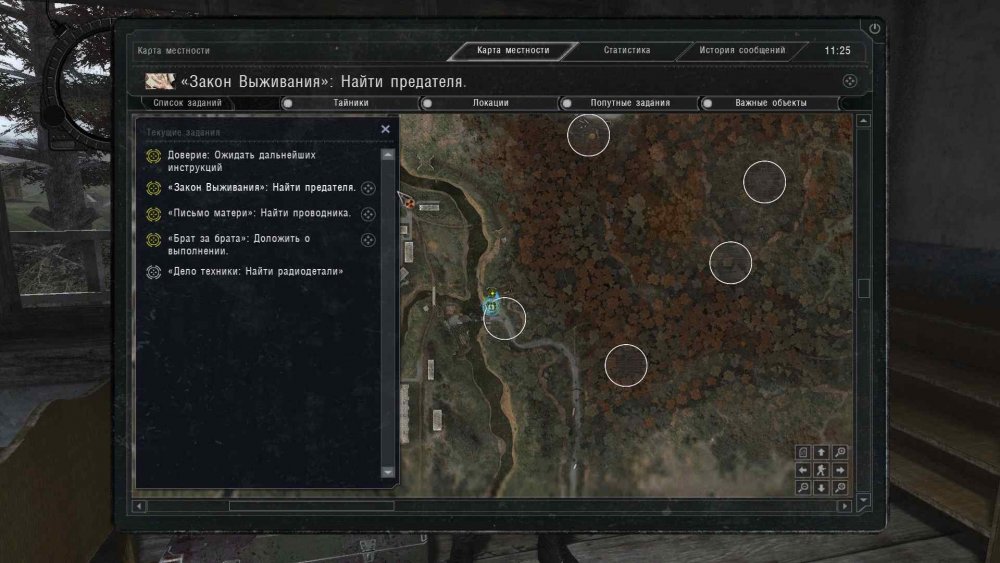1000x563 pixels.
Task: Pan the map right with arrow button
Action: click(x=840, y=470)
